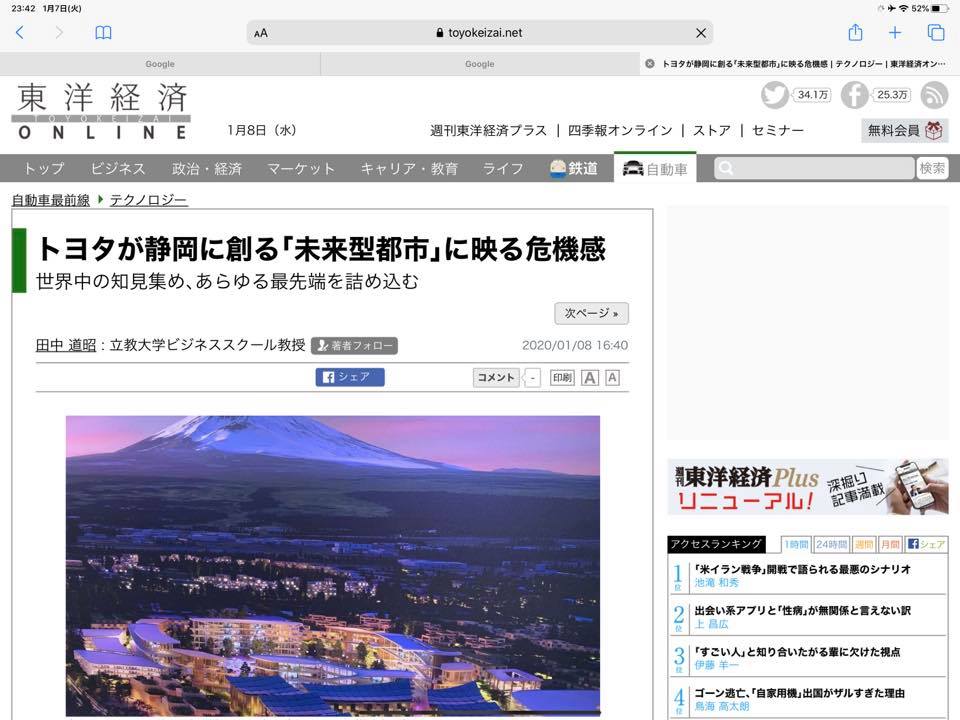Open the セミナー link
The image size is (960, 720).
(778, 130)
